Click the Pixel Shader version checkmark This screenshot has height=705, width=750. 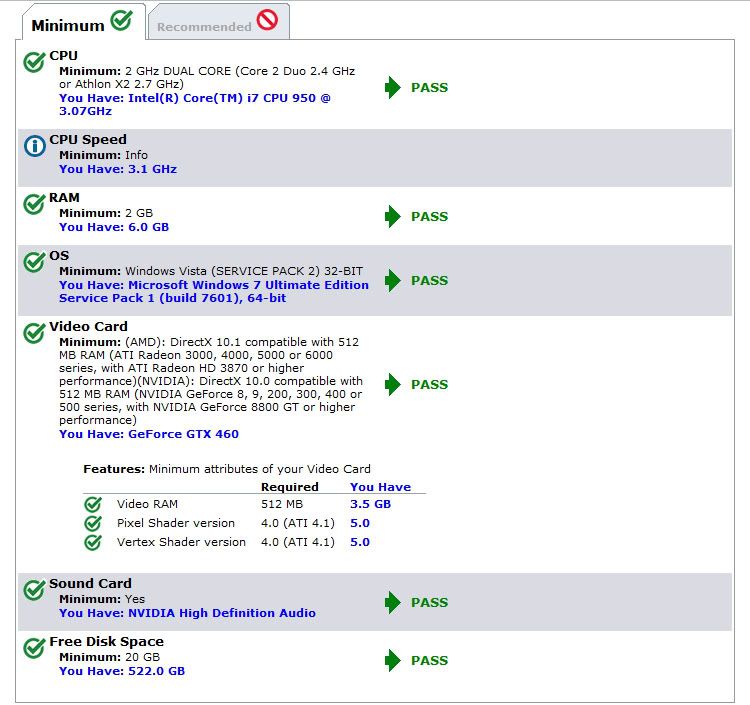pos(93,523)
